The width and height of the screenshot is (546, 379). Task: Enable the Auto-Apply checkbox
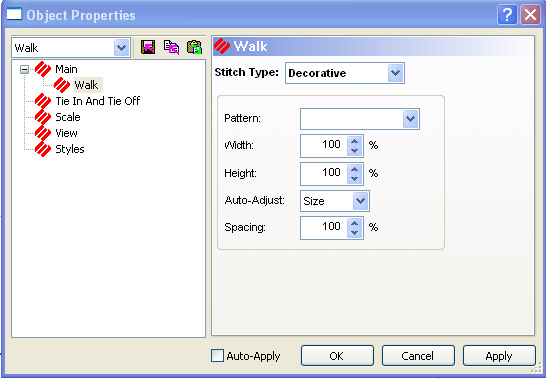pyautogui.click(x=217, y=356)
